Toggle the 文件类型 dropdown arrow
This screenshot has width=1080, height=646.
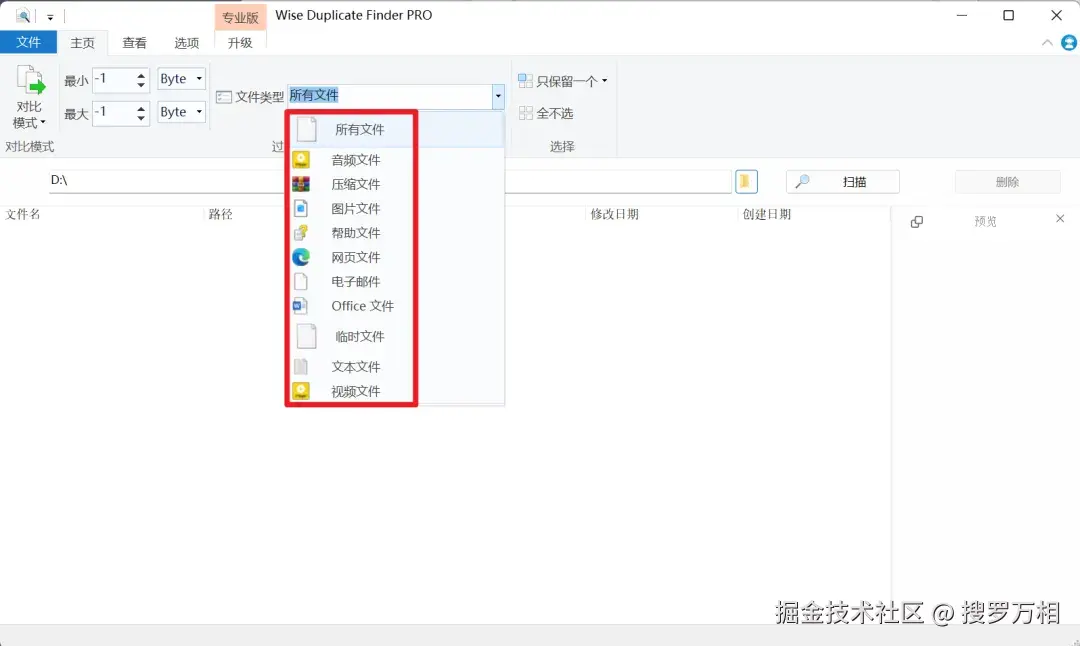point(498,96)
